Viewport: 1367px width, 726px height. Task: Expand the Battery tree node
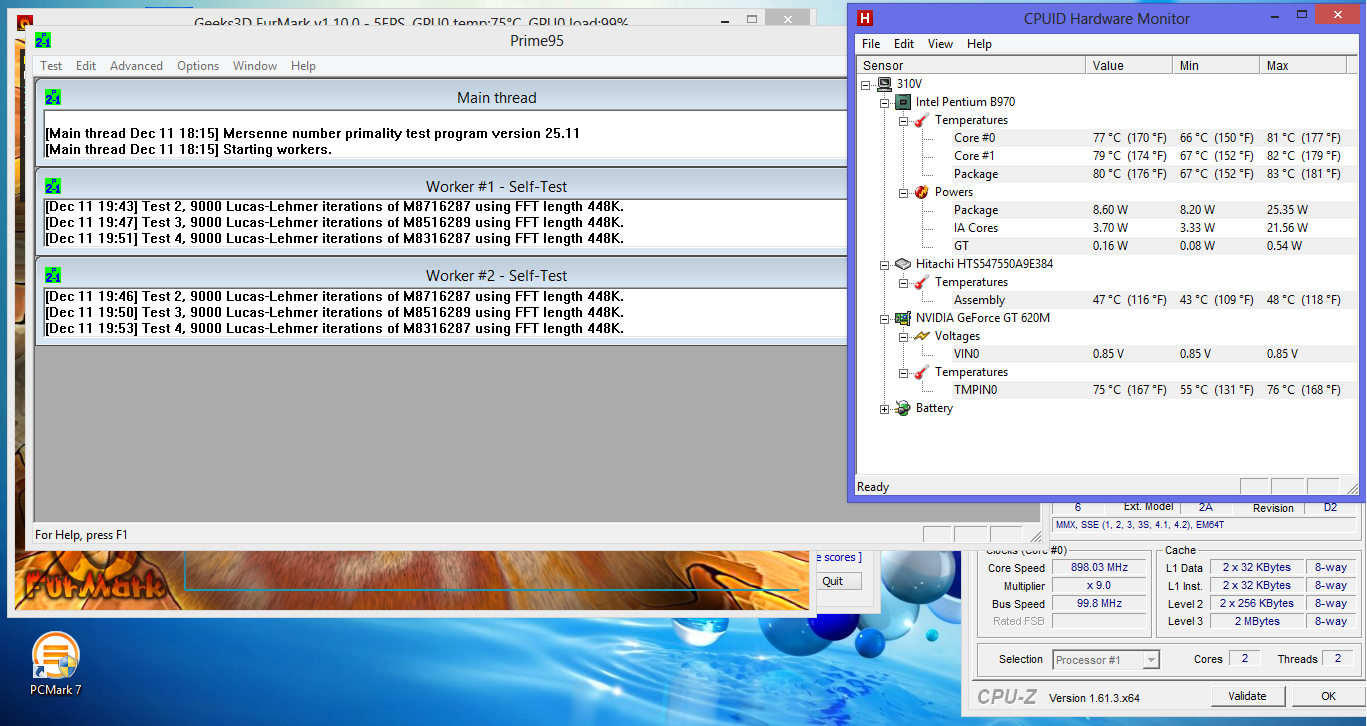coord(884,408)
